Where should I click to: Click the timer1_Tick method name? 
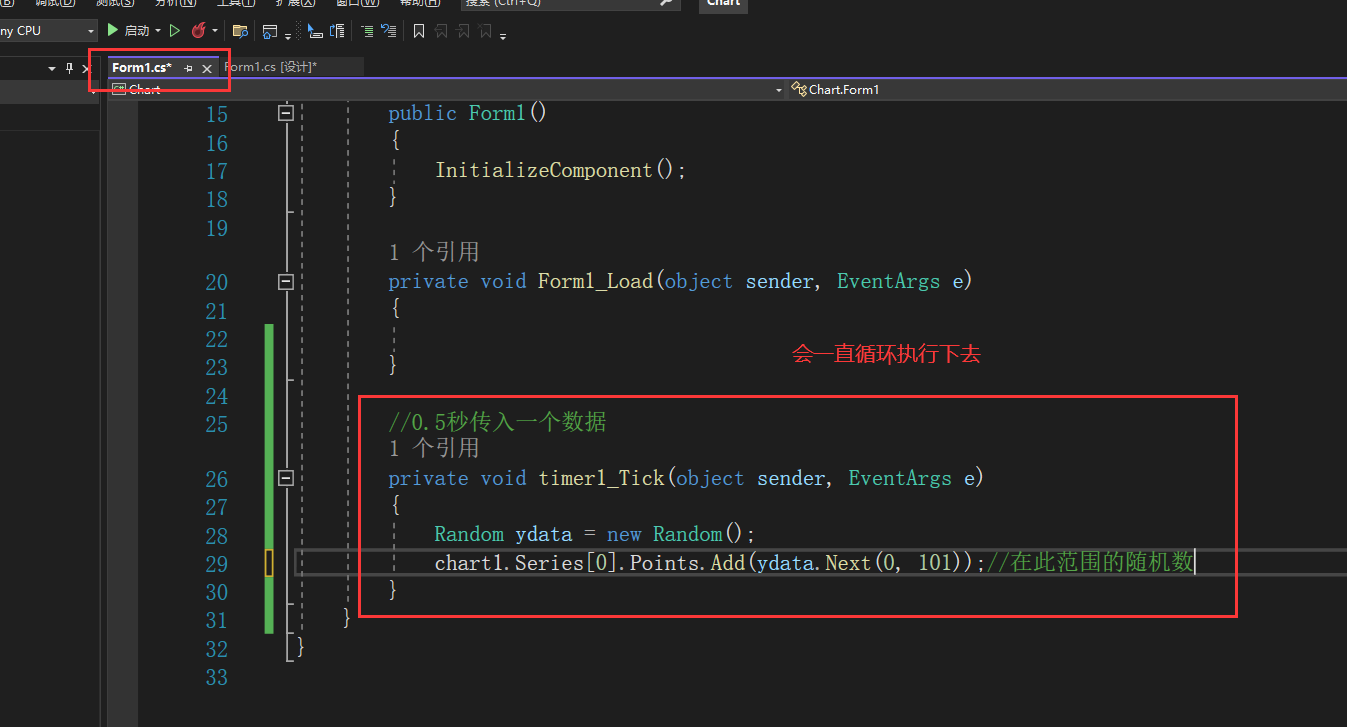pyautogui.click(x=602, y=478)
